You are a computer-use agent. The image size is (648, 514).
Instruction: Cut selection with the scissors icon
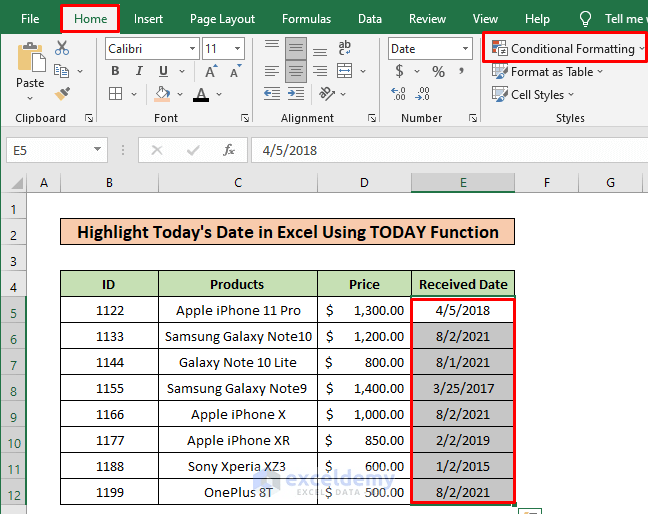tap(62, 48)
